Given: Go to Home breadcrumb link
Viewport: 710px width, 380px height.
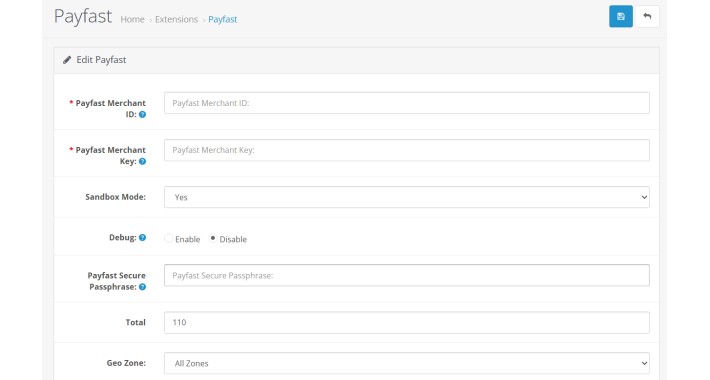Looking at the screenshot, I should (132, 19).
